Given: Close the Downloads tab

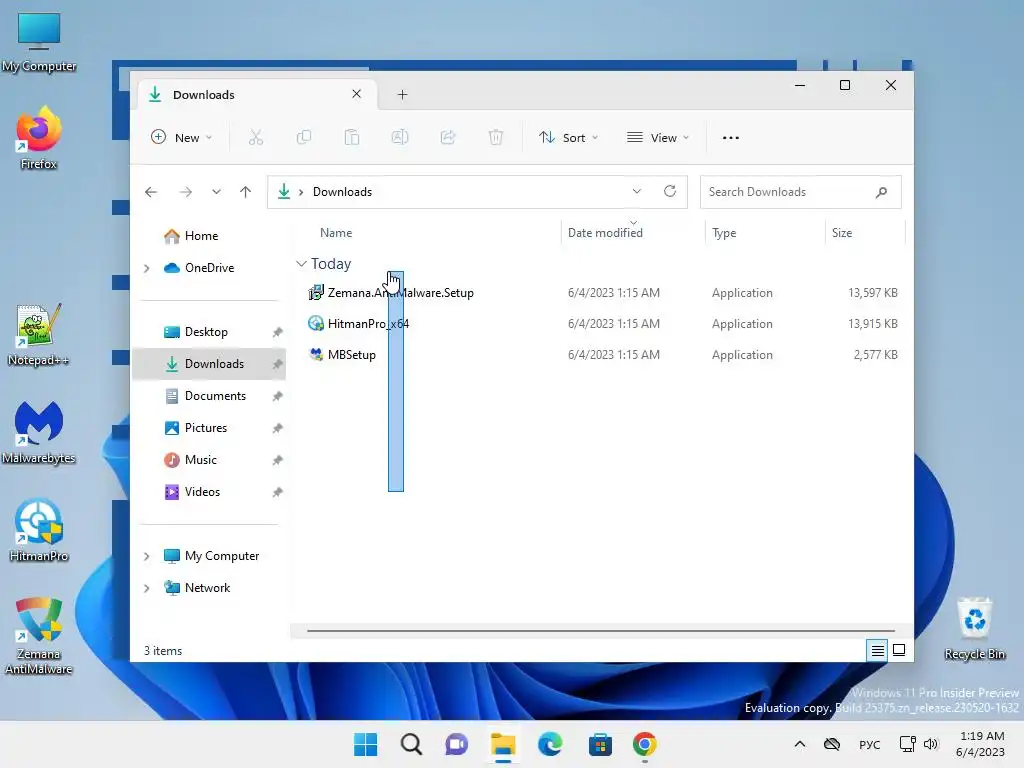Looking at the screenshot, I should coord(357,94).
